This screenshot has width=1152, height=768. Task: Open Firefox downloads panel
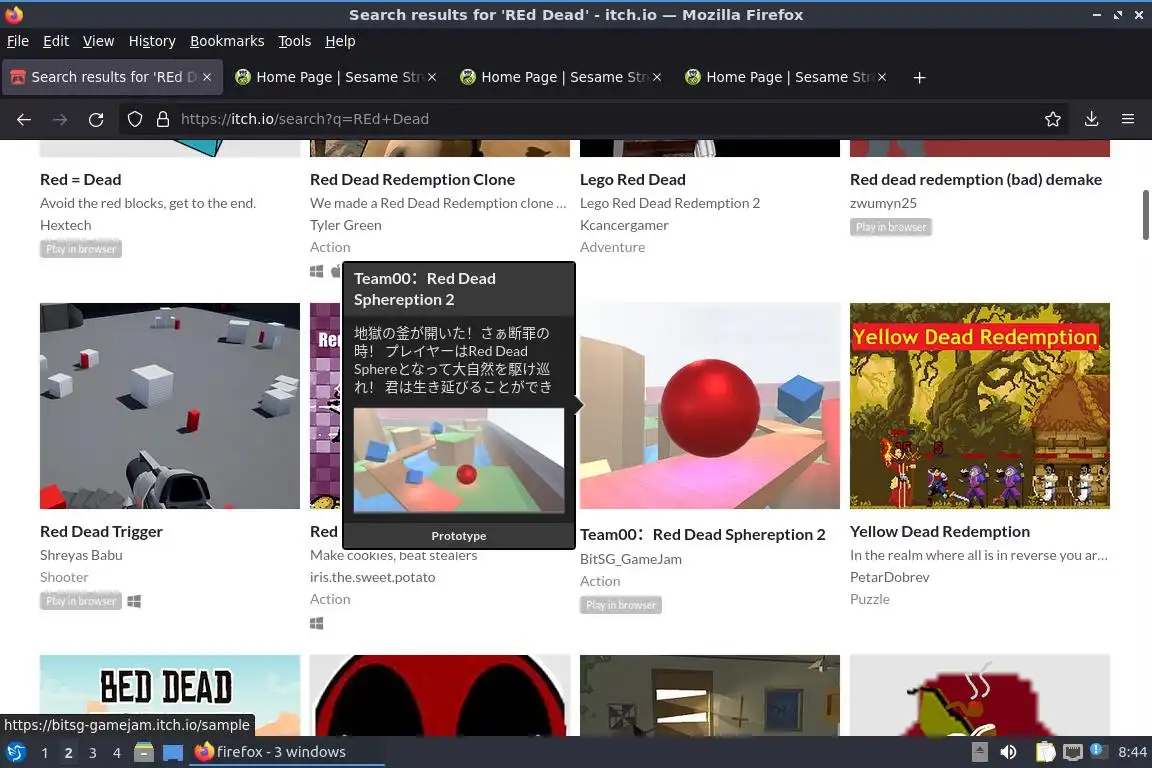click(x=1091, y=119)
